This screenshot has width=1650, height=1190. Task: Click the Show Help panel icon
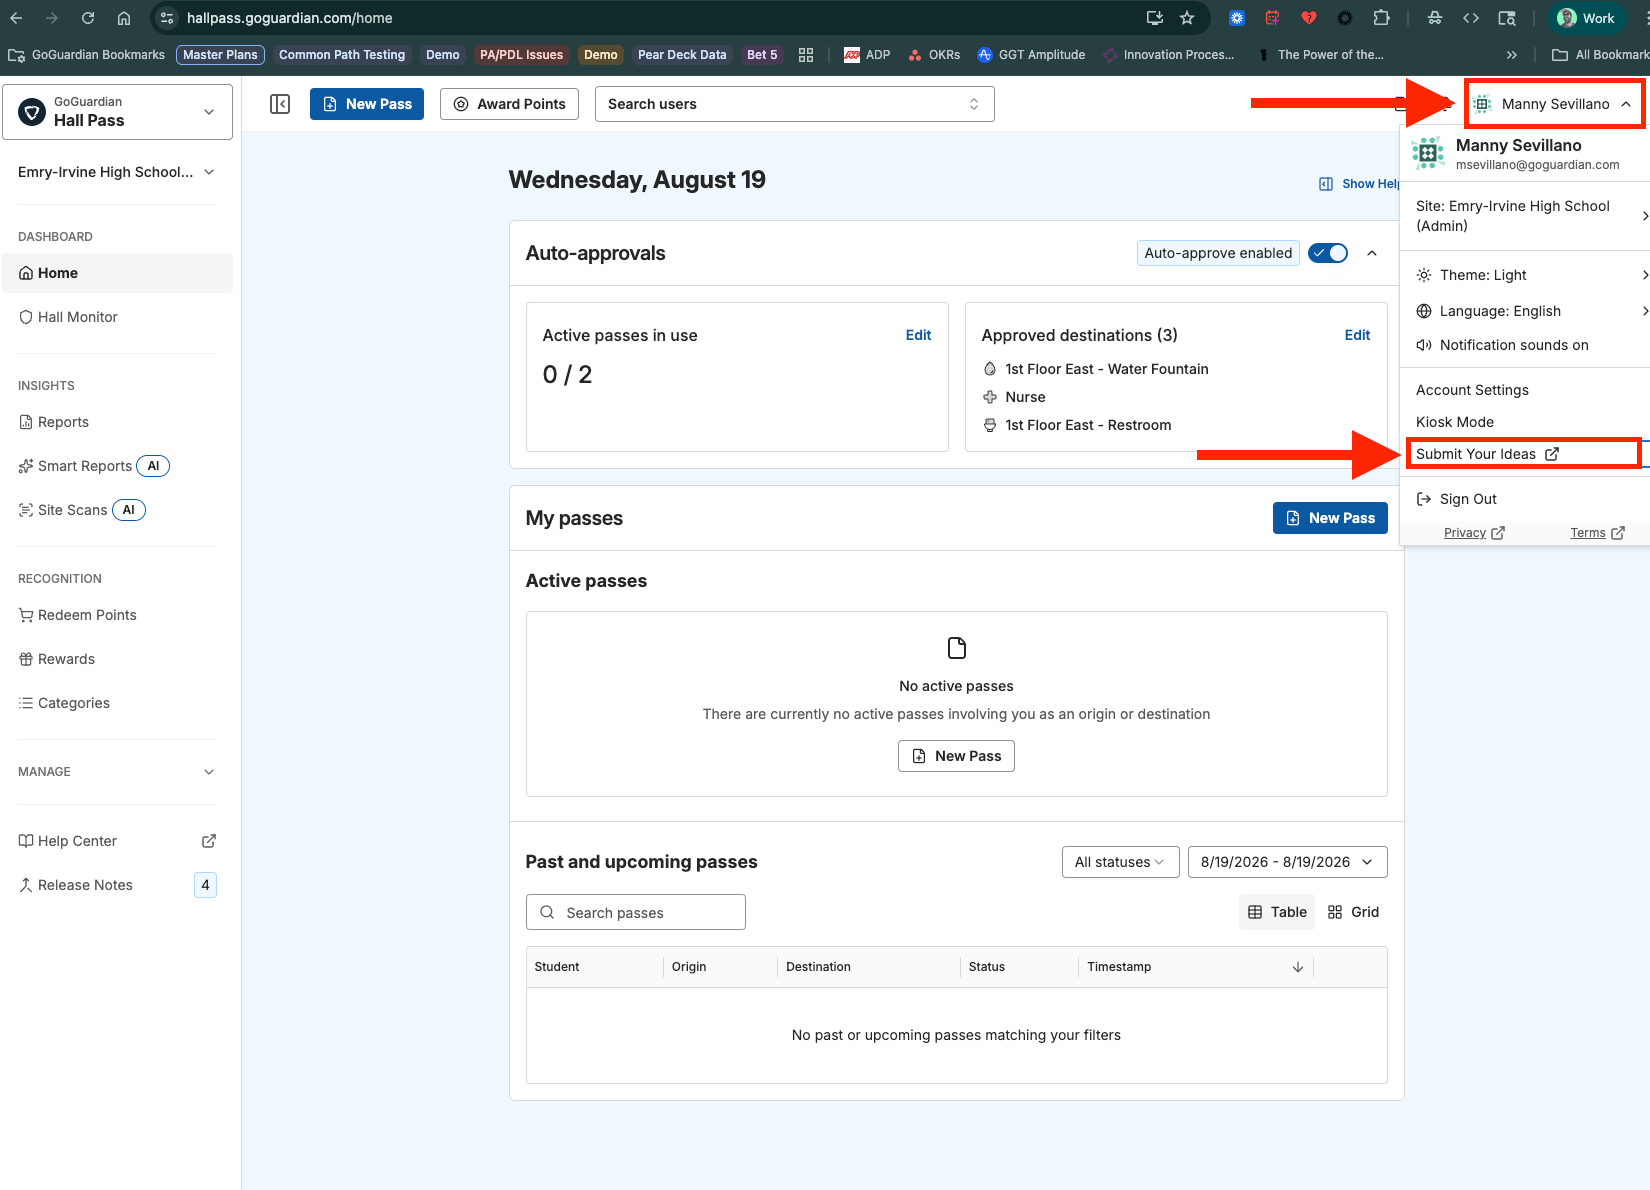[1326, 184]
